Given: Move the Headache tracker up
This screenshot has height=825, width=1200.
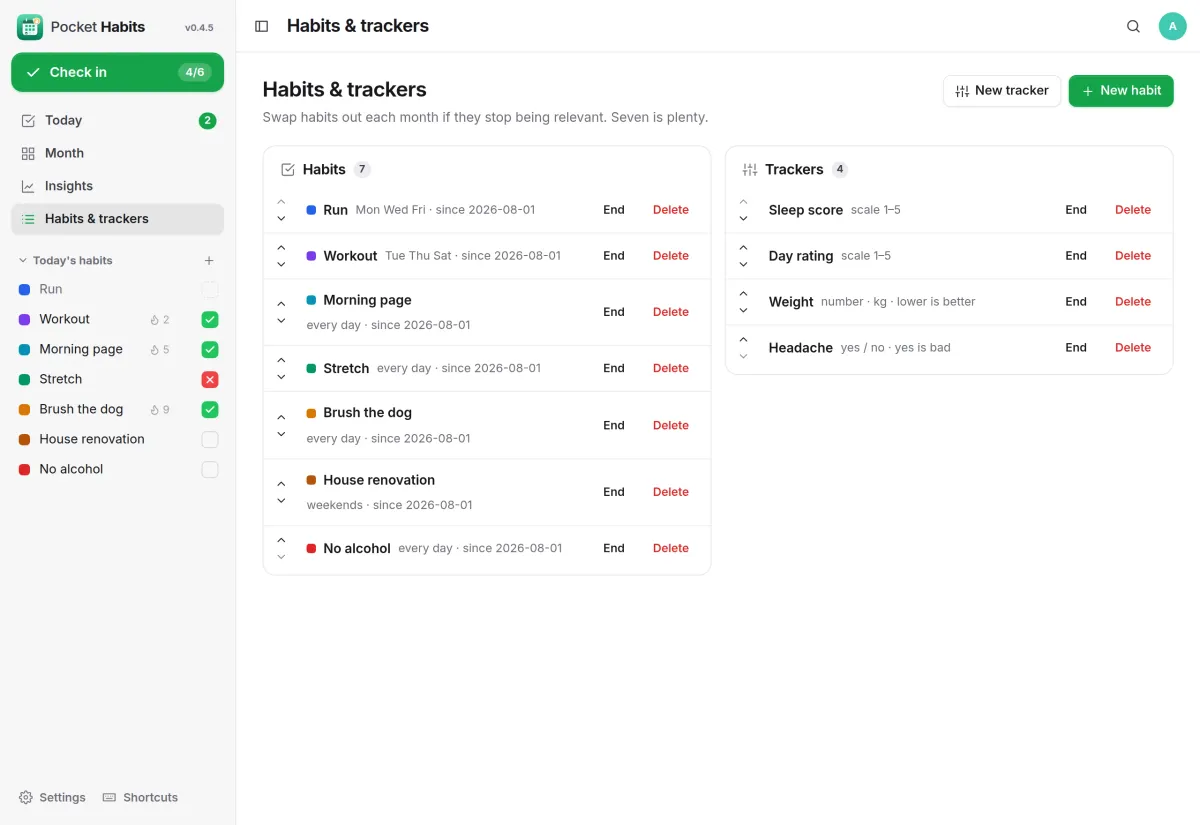Looking at the screenshot, I should [x=743, y=340].
